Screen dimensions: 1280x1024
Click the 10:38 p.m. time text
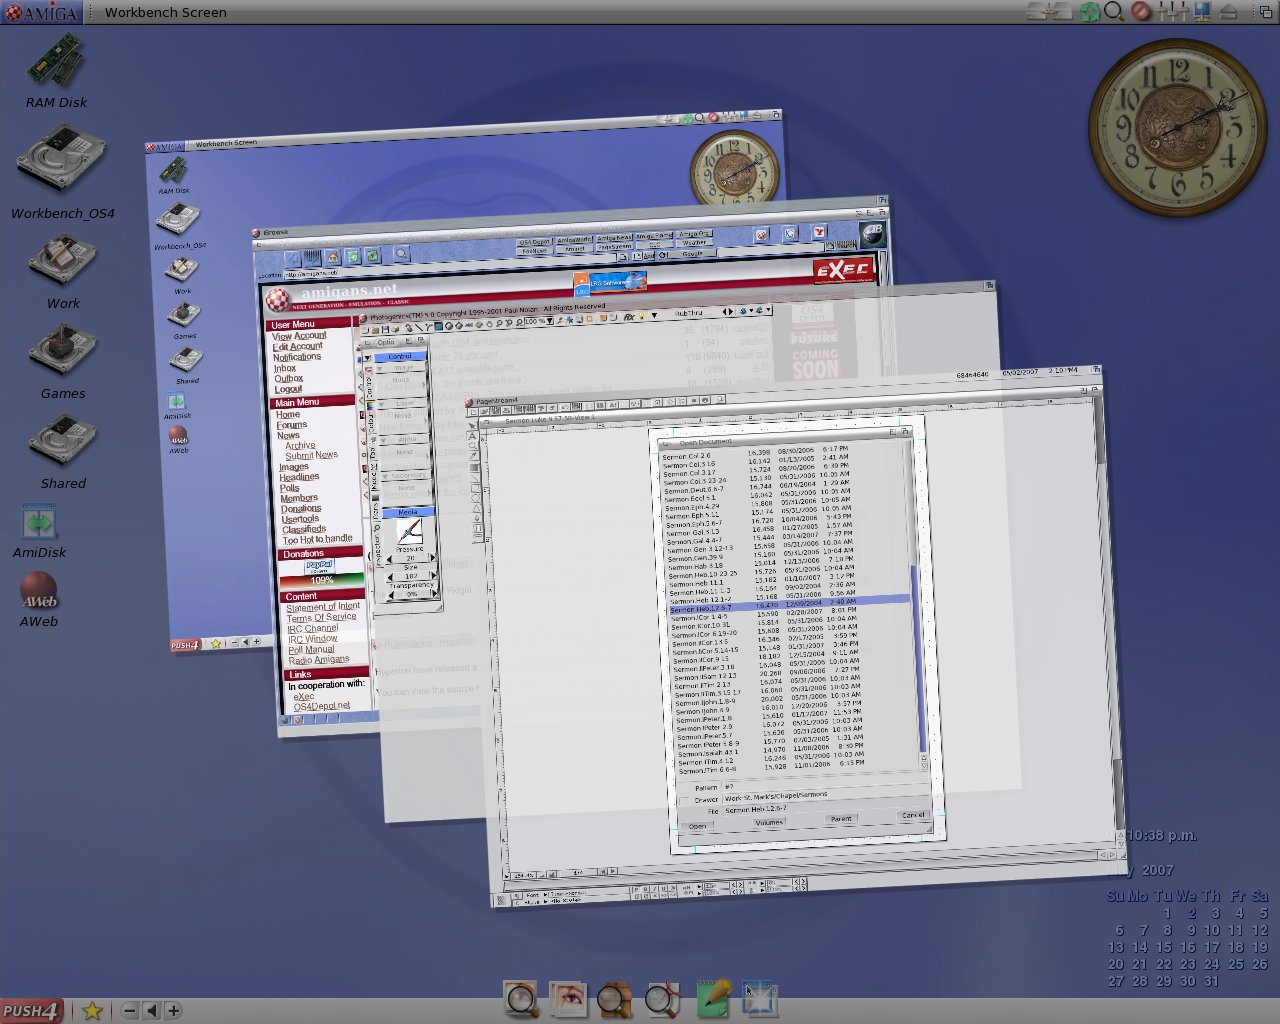(1161, 836)
